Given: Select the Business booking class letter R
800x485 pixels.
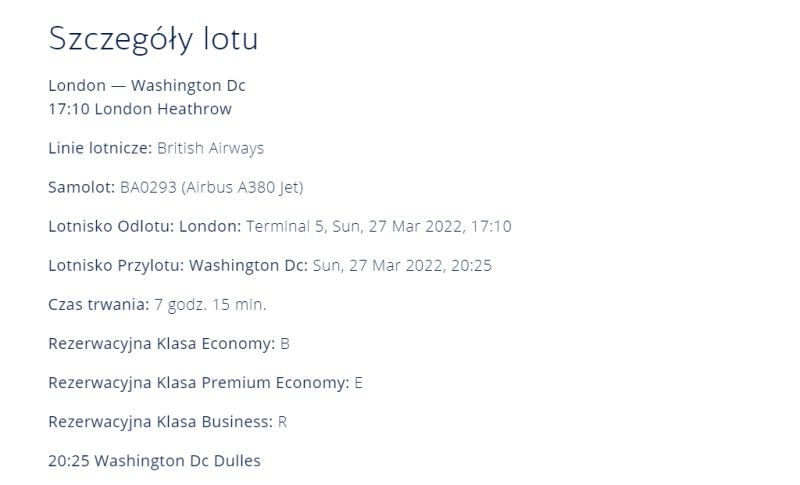Looking at the screenshot, I should pyautogui.click(x=282, y=422).
